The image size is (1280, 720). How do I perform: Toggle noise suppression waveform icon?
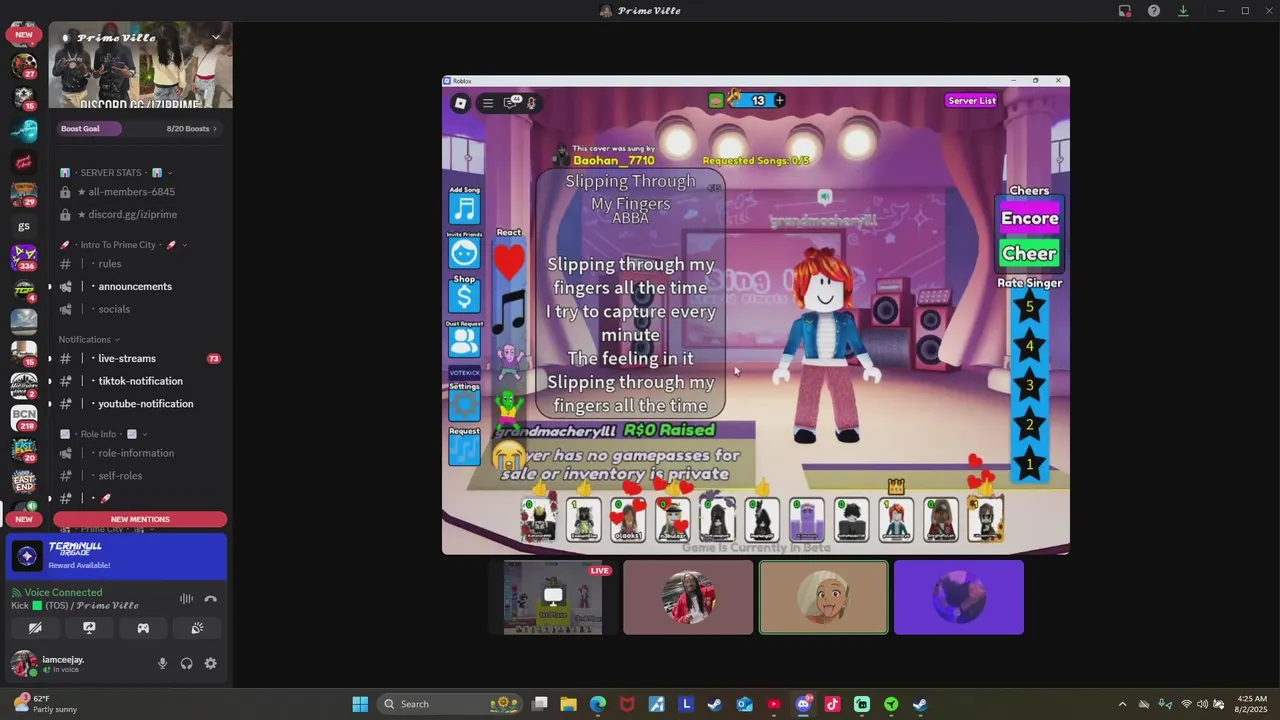click(x=186, y=599)
